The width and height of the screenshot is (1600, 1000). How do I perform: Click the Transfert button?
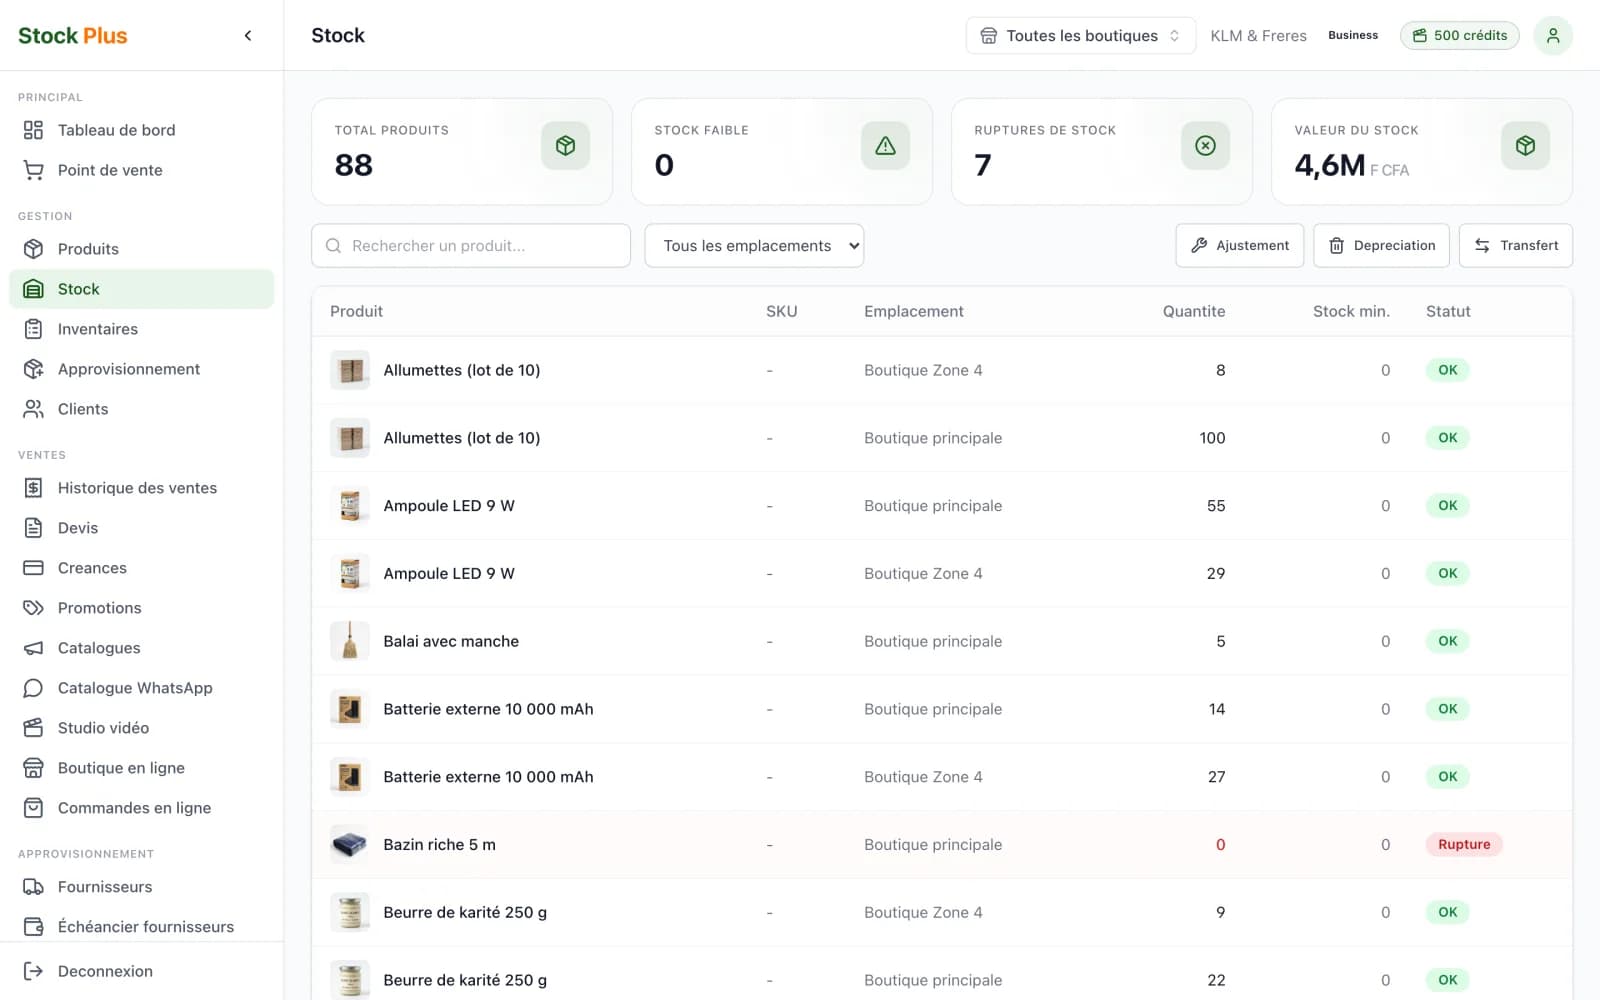coord(1516,246)
